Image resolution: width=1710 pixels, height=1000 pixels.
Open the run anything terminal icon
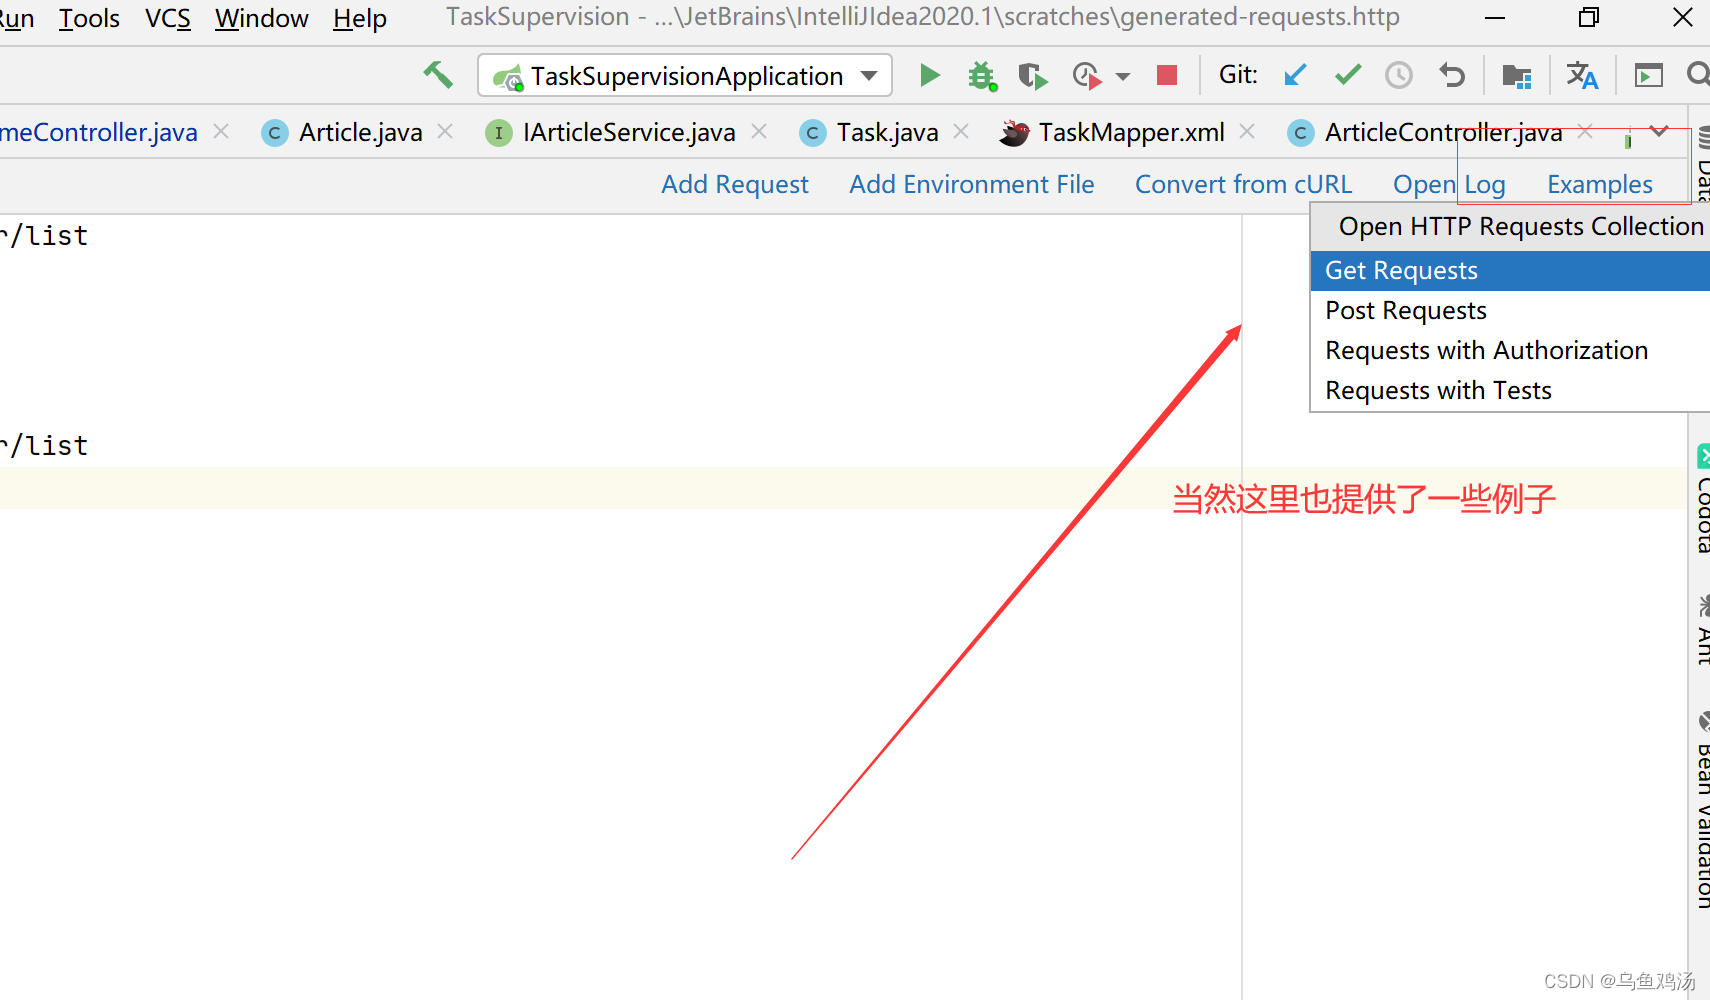coord(1648,75)
